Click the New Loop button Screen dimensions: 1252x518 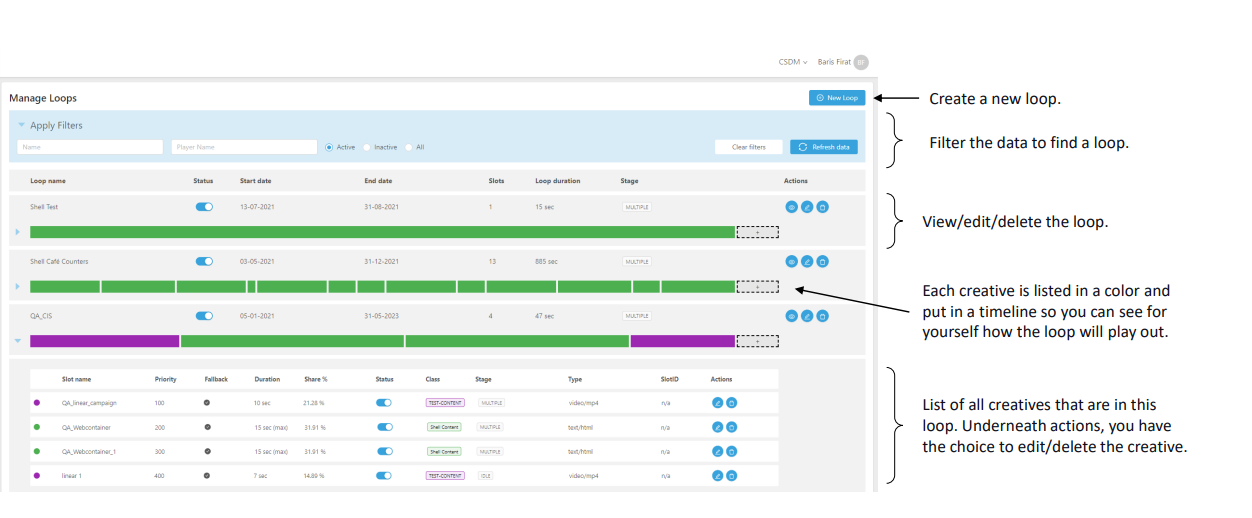(x=837, y=98)
